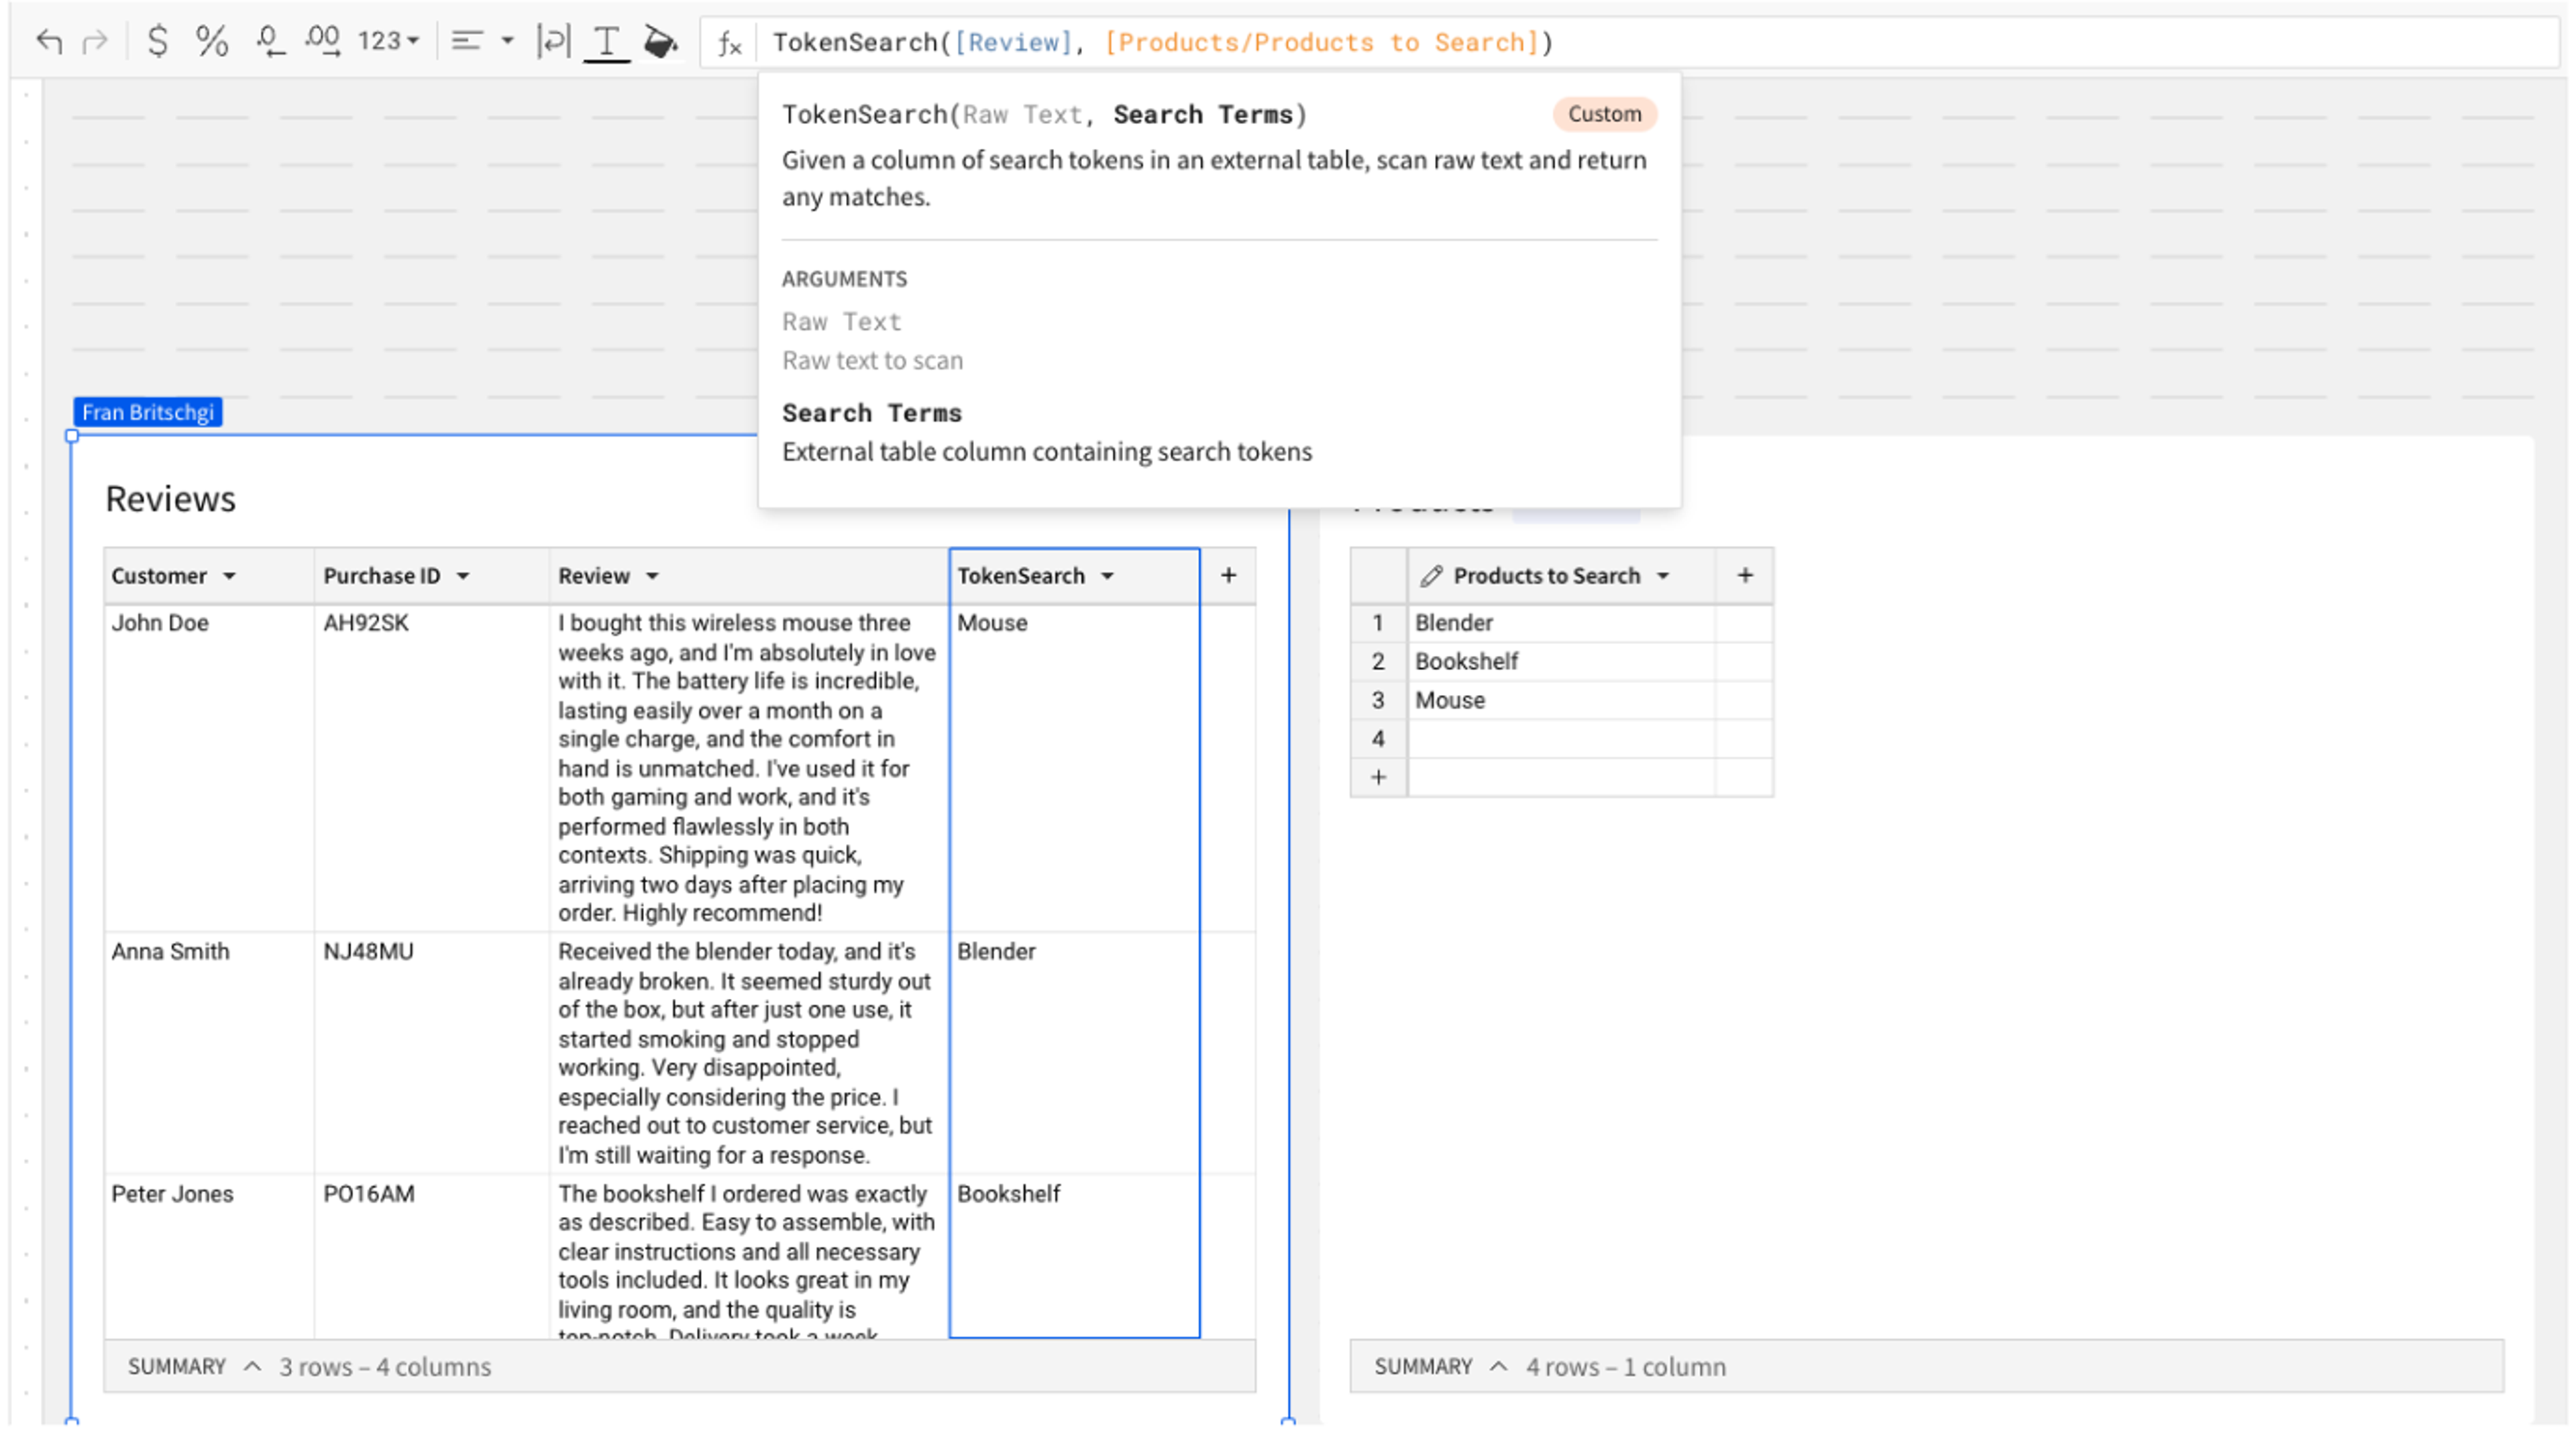Image resolution: width=2576 pixels, height=1439 pixels.
Task: Toggle text wrap icon
Action: 553,41
